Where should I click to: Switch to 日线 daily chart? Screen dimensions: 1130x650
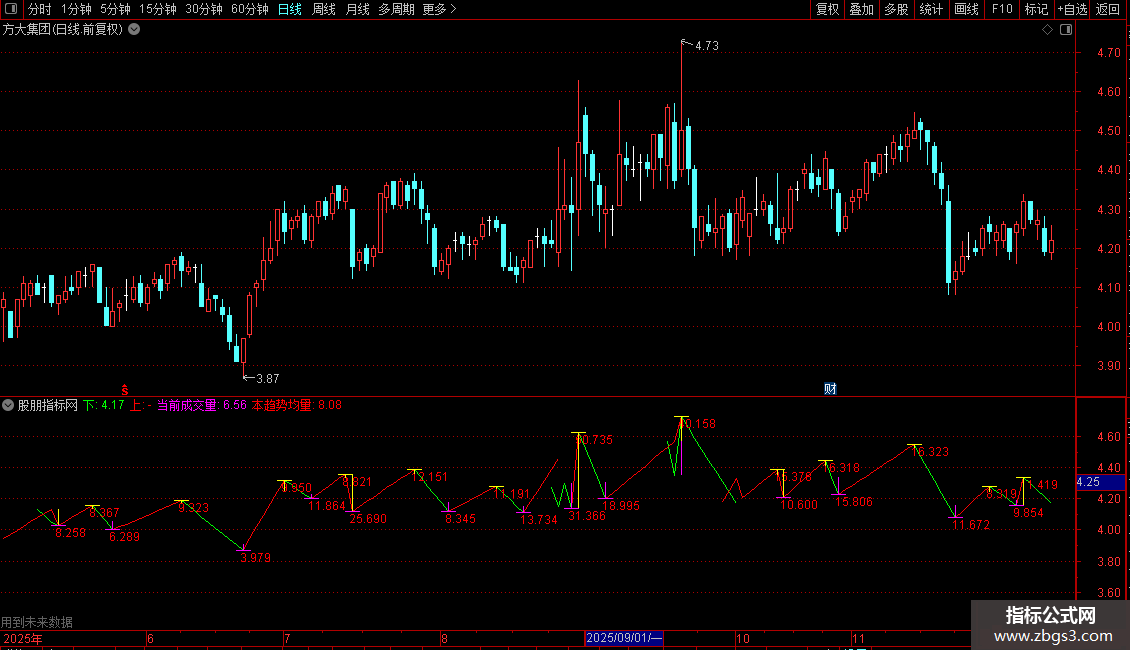pos(290,9)
